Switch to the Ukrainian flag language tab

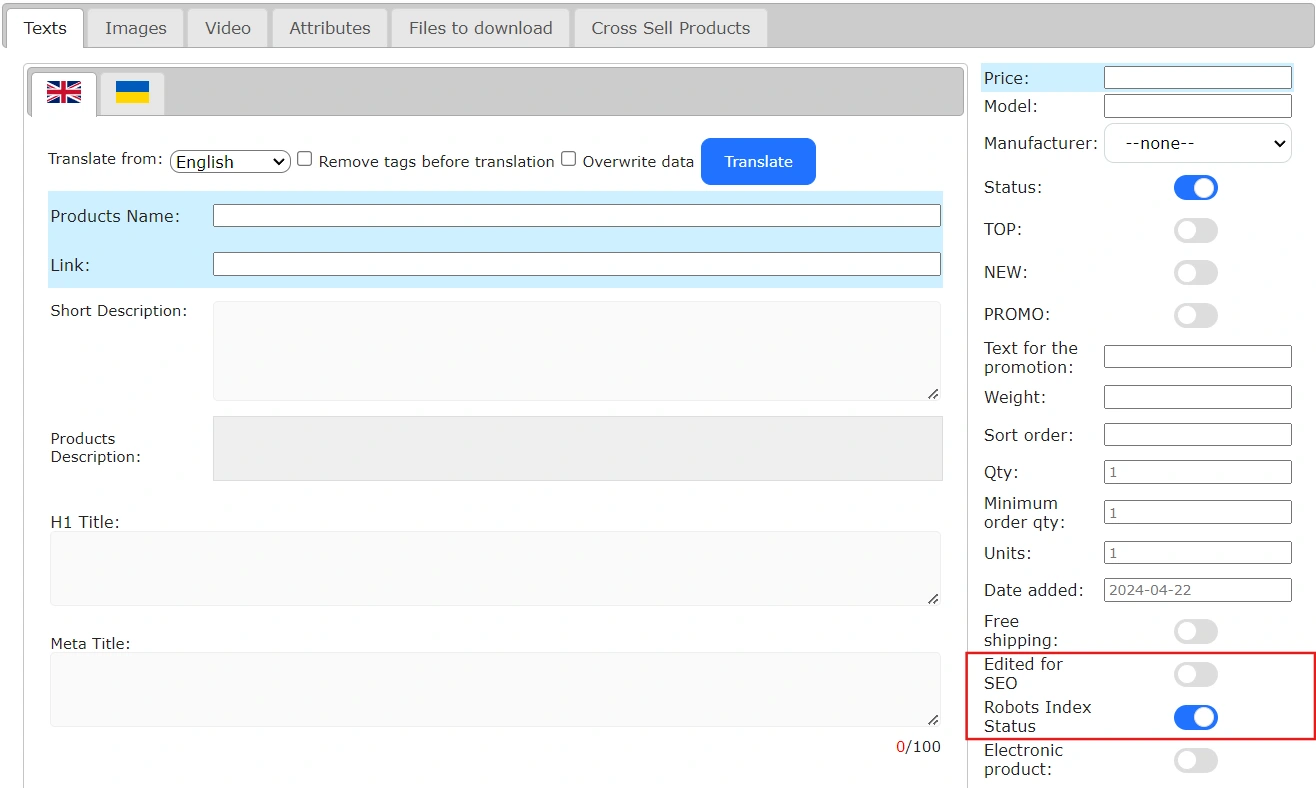pyautogui.click(x=132, y=93)
